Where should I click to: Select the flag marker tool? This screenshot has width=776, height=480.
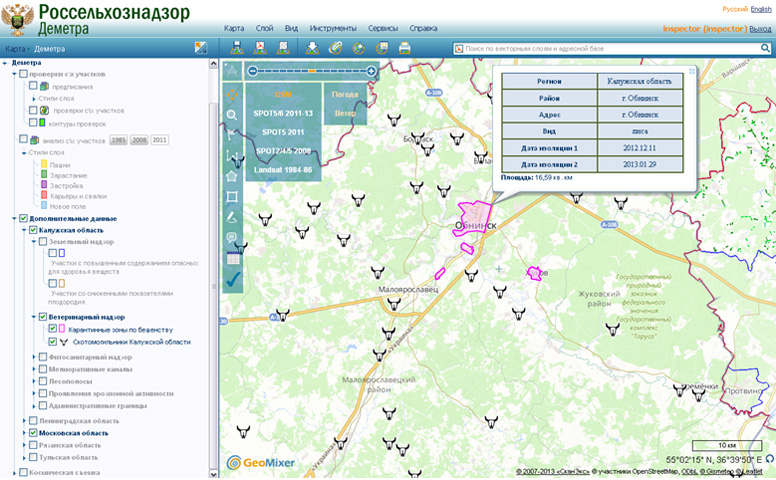(232, 135)
